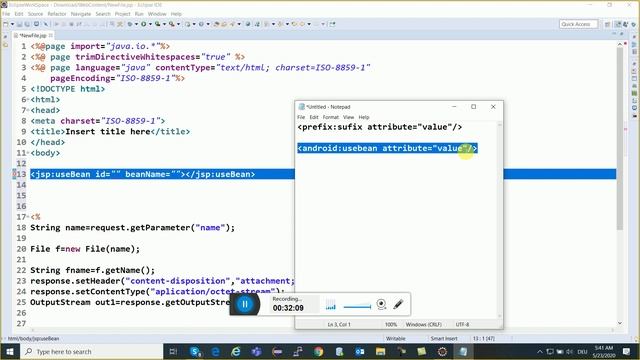Adjust the recorder audio level slider
Screen dimensions: 640x360
click(x=357, y=307)
